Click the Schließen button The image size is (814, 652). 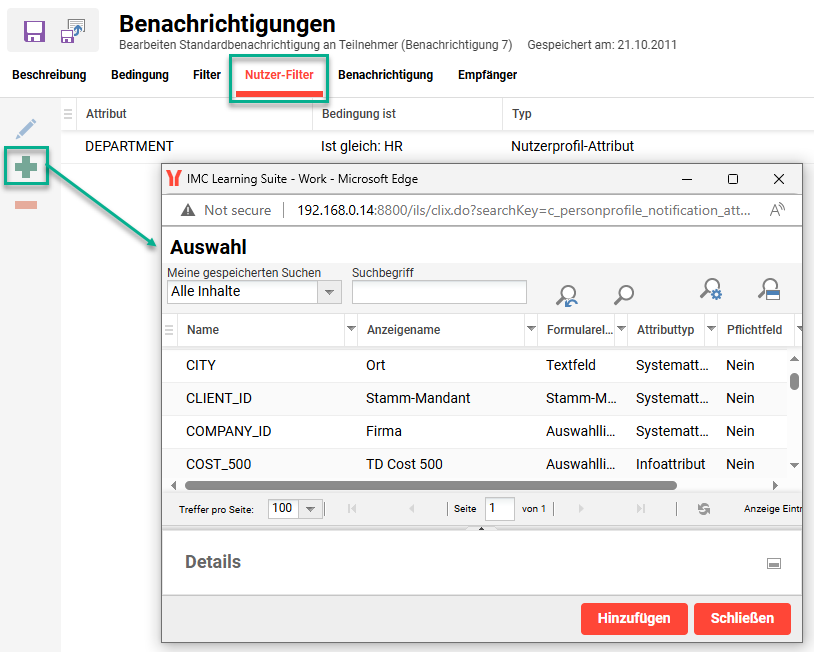742,618
